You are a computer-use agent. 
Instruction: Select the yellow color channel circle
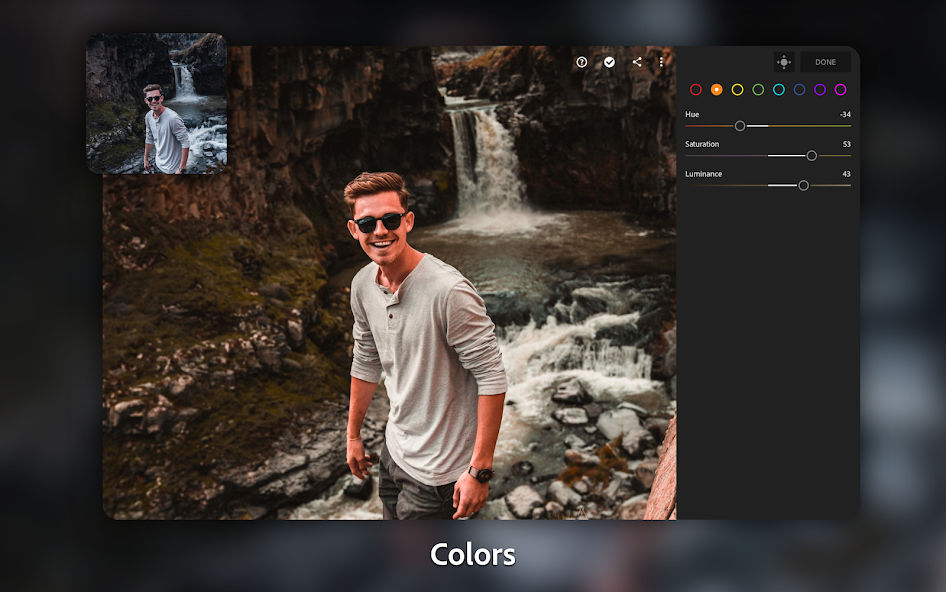[737, 90]
